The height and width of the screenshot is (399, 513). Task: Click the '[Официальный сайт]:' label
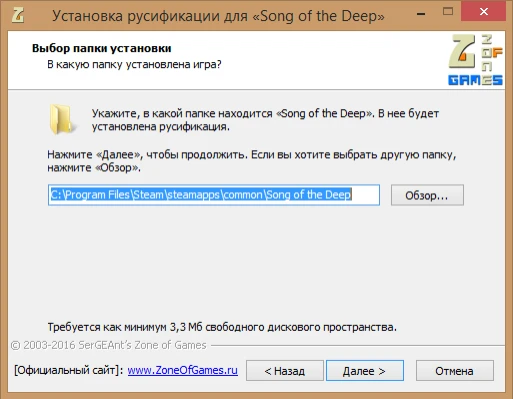coord(69,370)
